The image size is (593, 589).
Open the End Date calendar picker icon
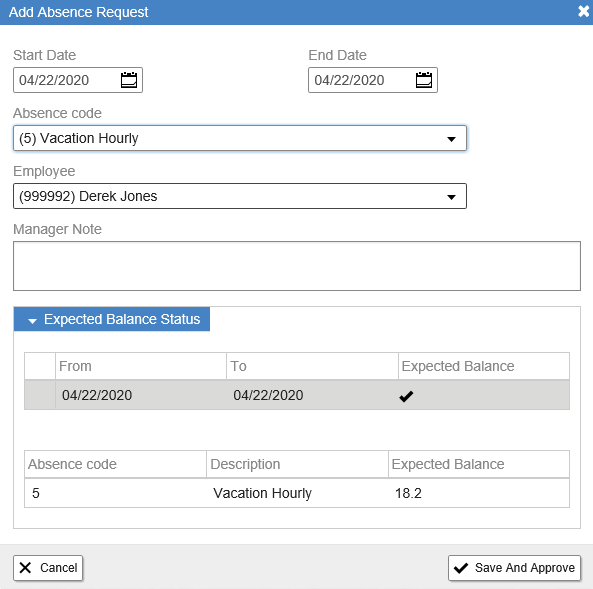424,80
